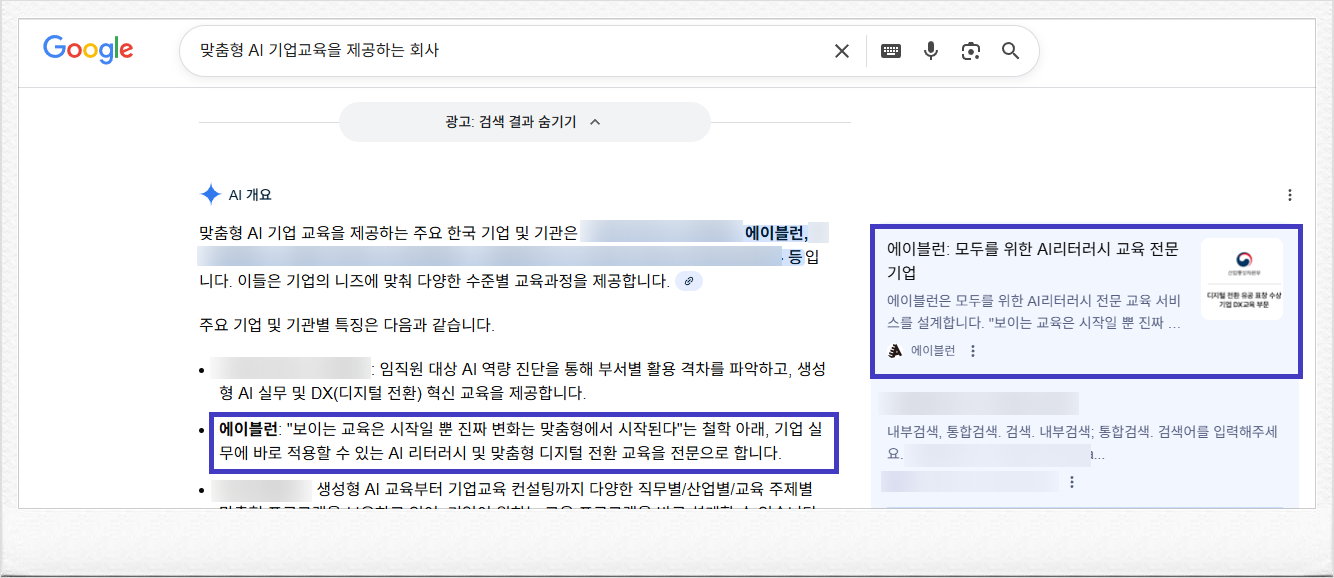Submit search with magnifying glass icon
Screen dimensions: 1334x578
pos(1010,51)
